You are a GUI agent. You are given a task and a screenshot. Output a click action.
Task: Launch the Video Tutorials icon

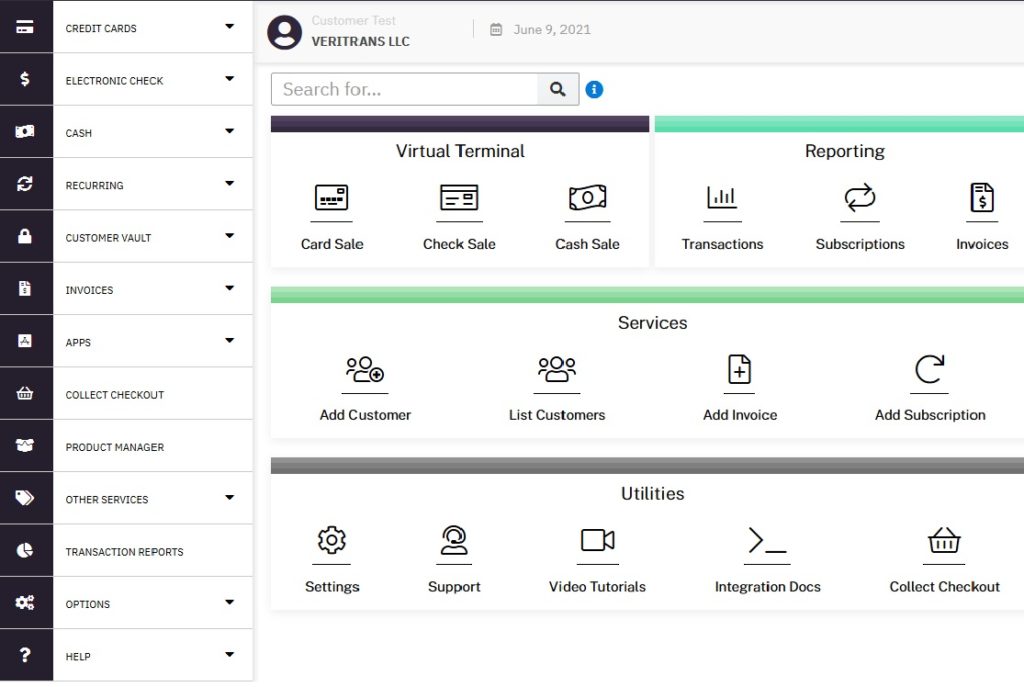[x=597, y=541]
